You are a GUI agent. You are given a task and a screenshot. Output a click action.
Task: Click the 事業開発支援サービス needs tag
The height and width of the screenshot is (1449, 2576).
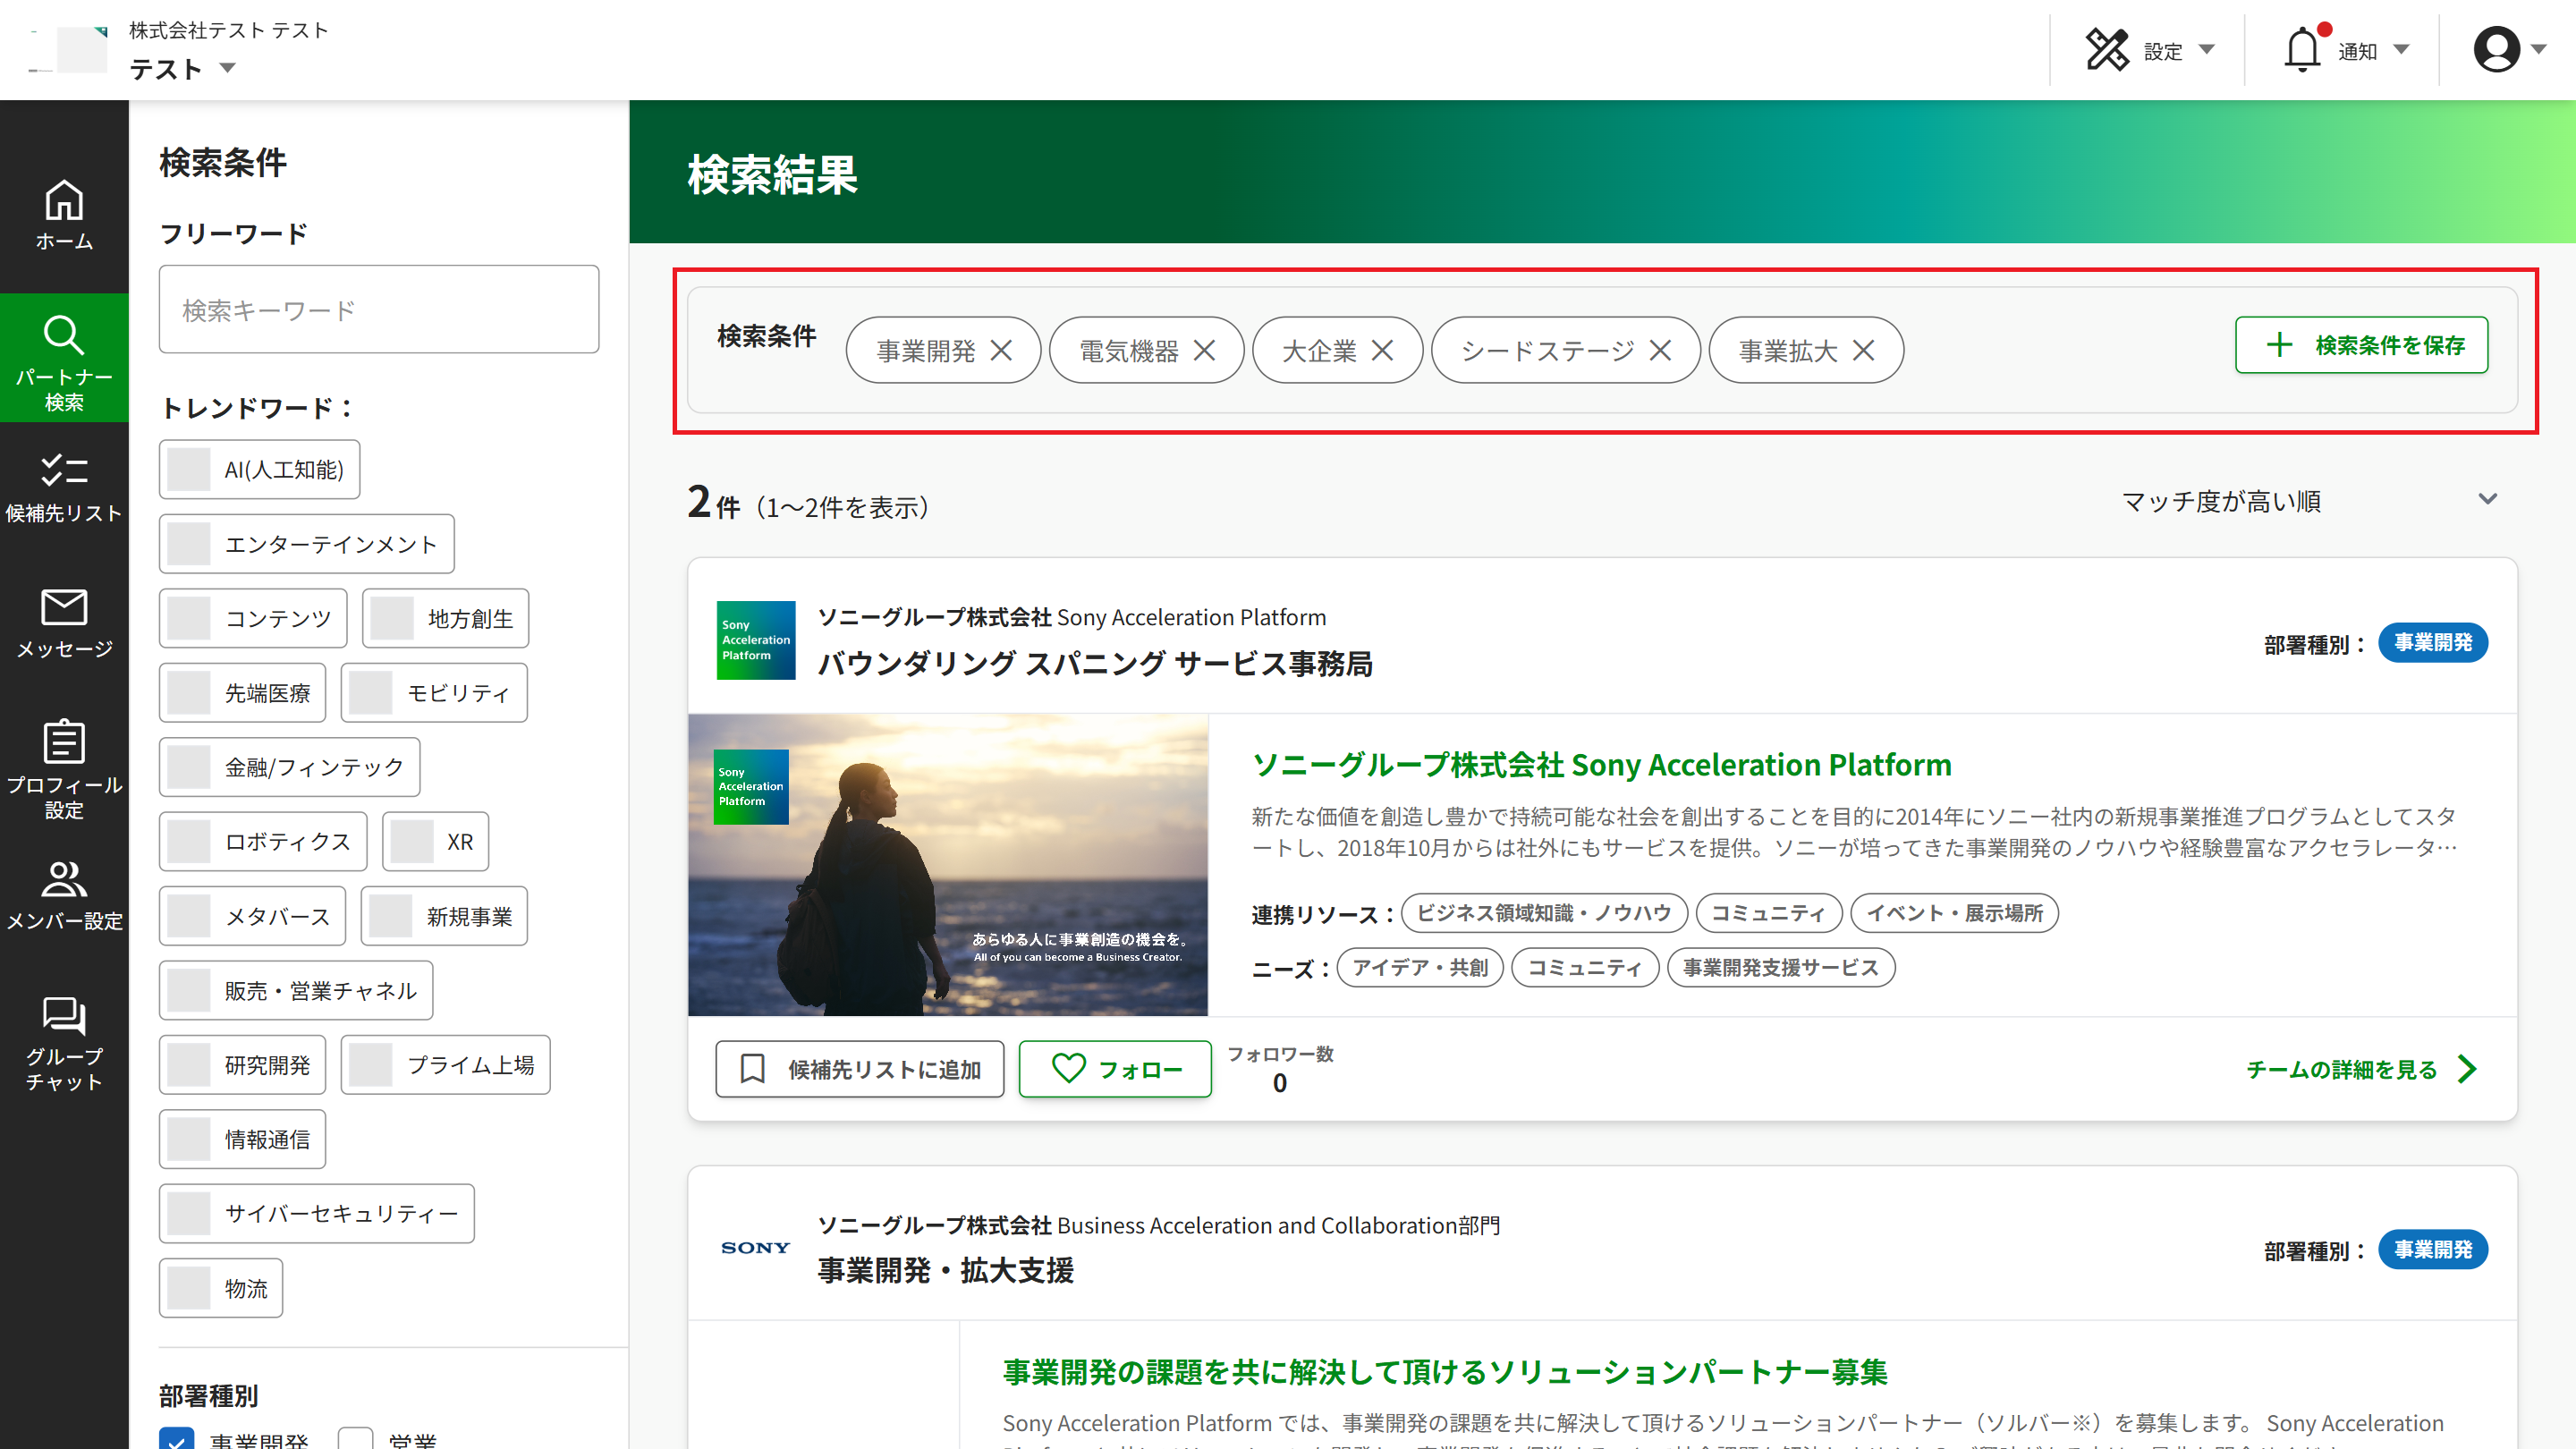click(x=1781, y=968)
